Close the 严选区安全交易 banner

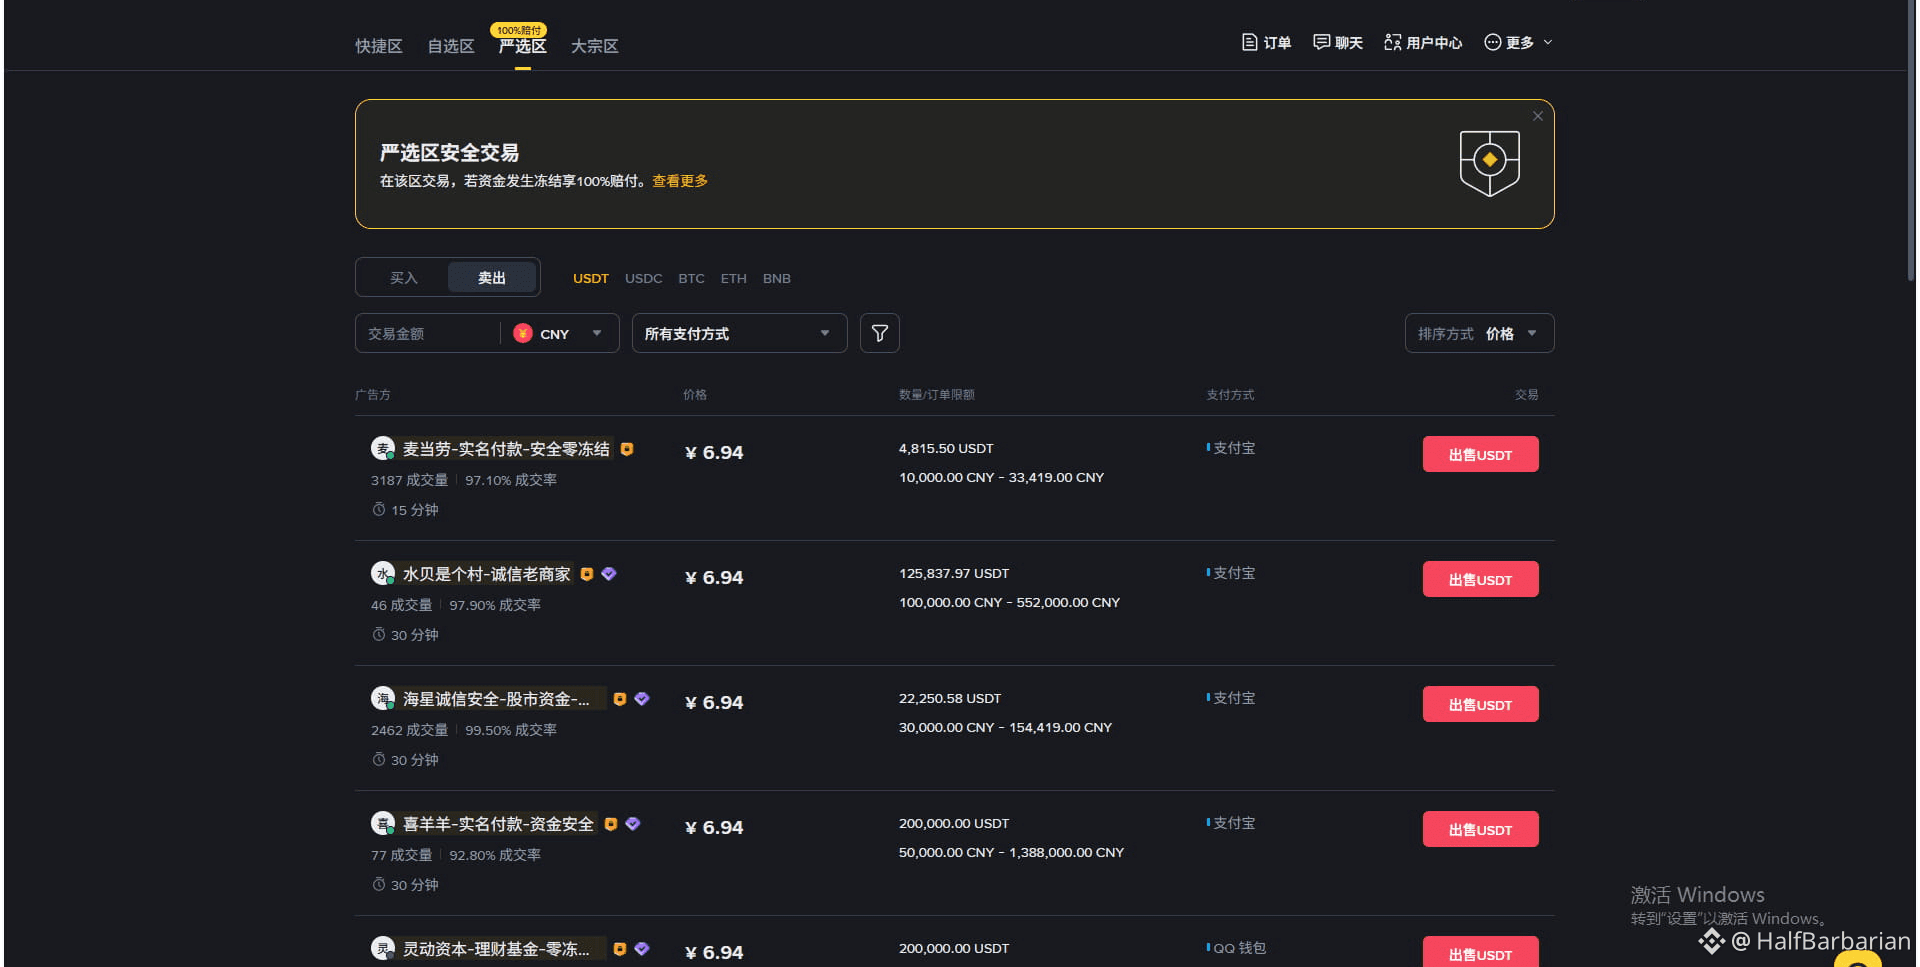point(1538,116)
